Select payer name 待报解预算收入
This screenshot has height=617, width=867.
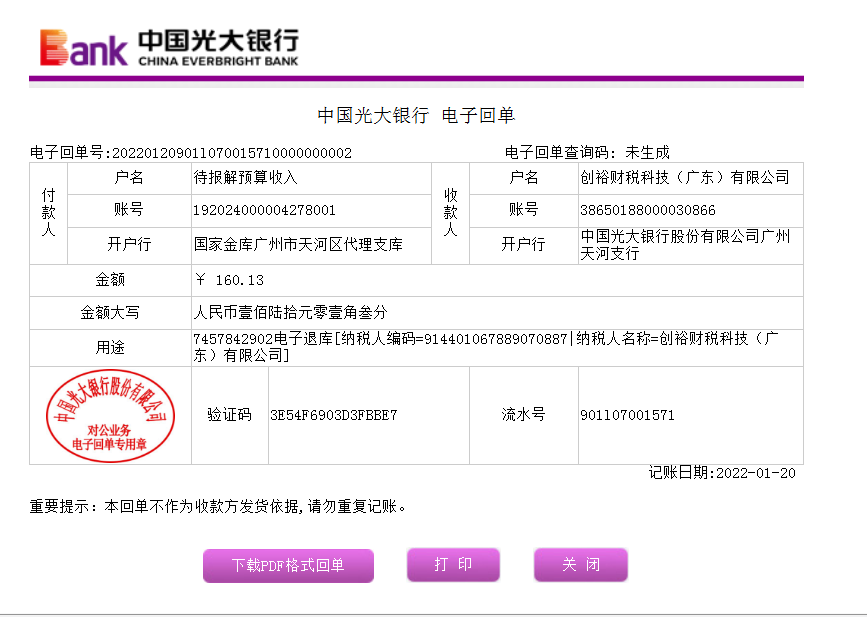point(246,177)
